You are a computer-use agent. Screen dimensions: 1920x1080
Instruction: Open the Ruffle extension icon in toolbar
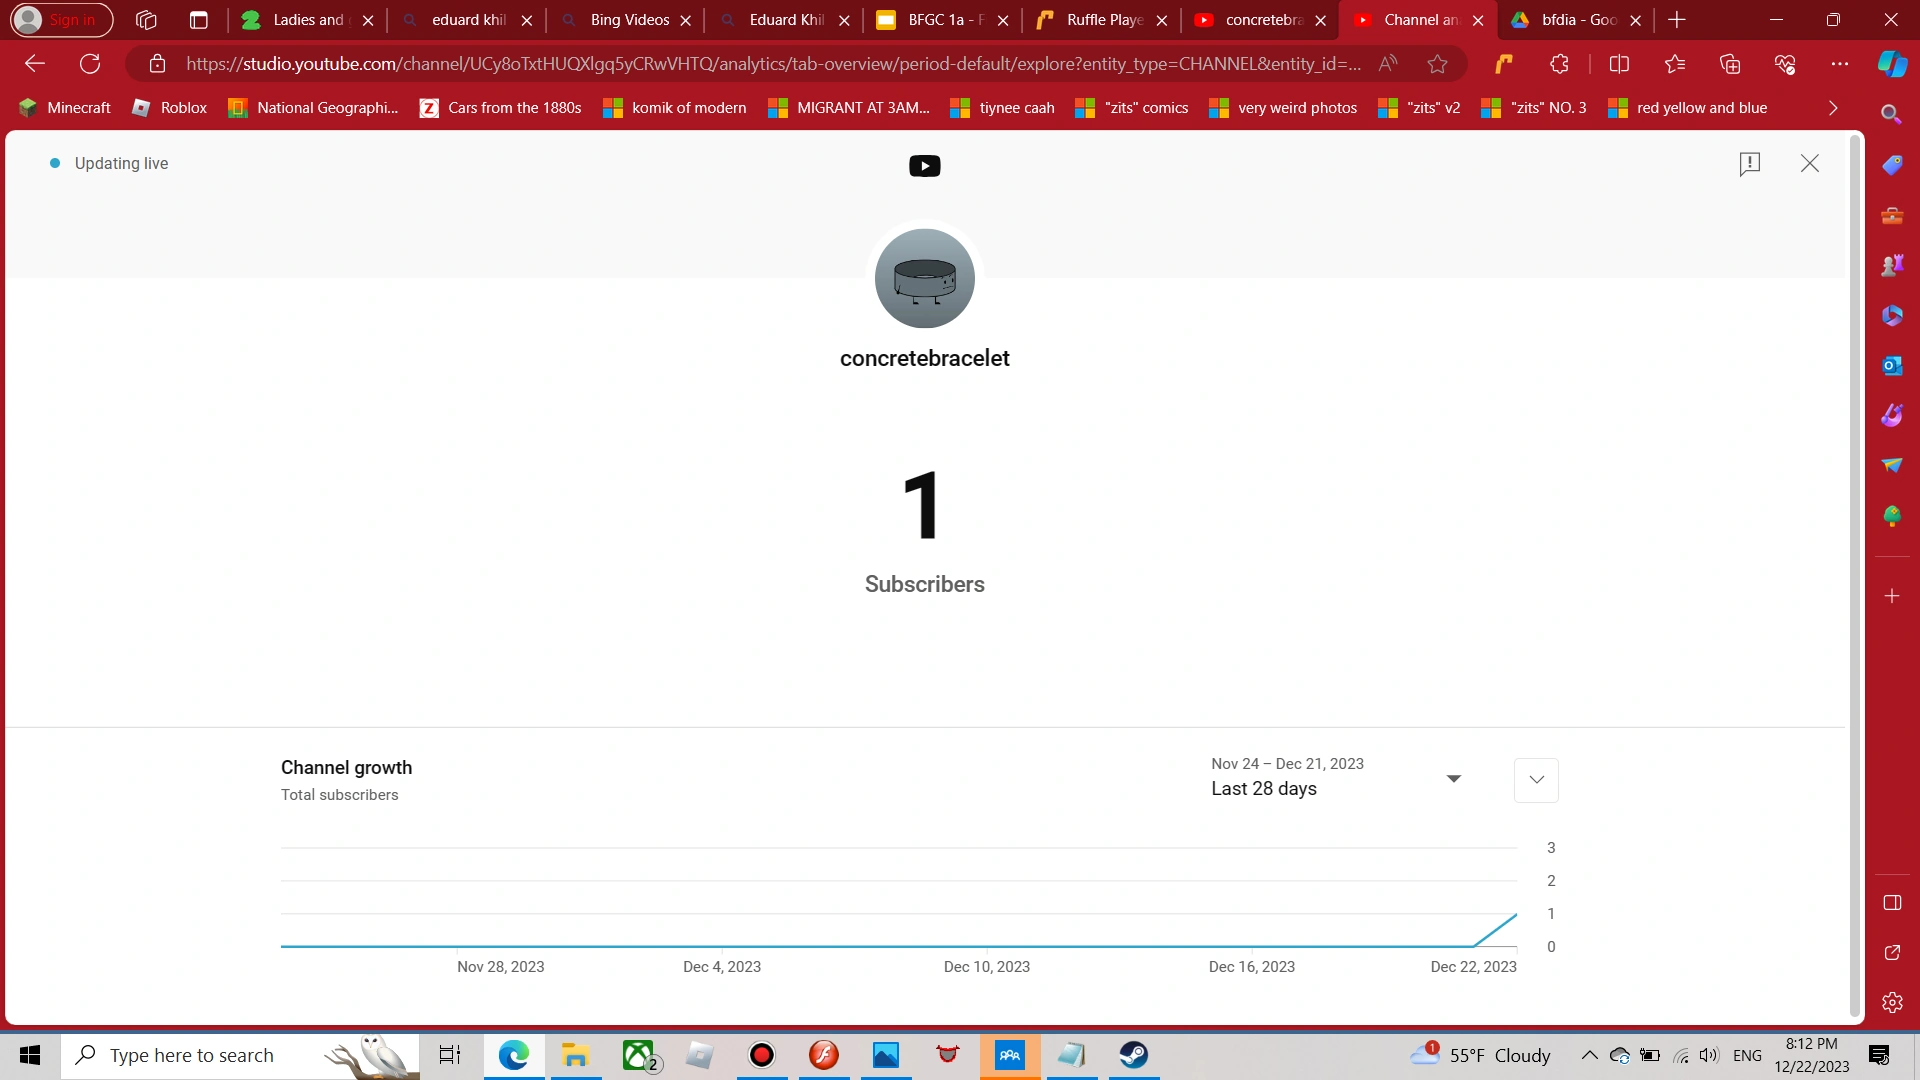click(1503, 64)
